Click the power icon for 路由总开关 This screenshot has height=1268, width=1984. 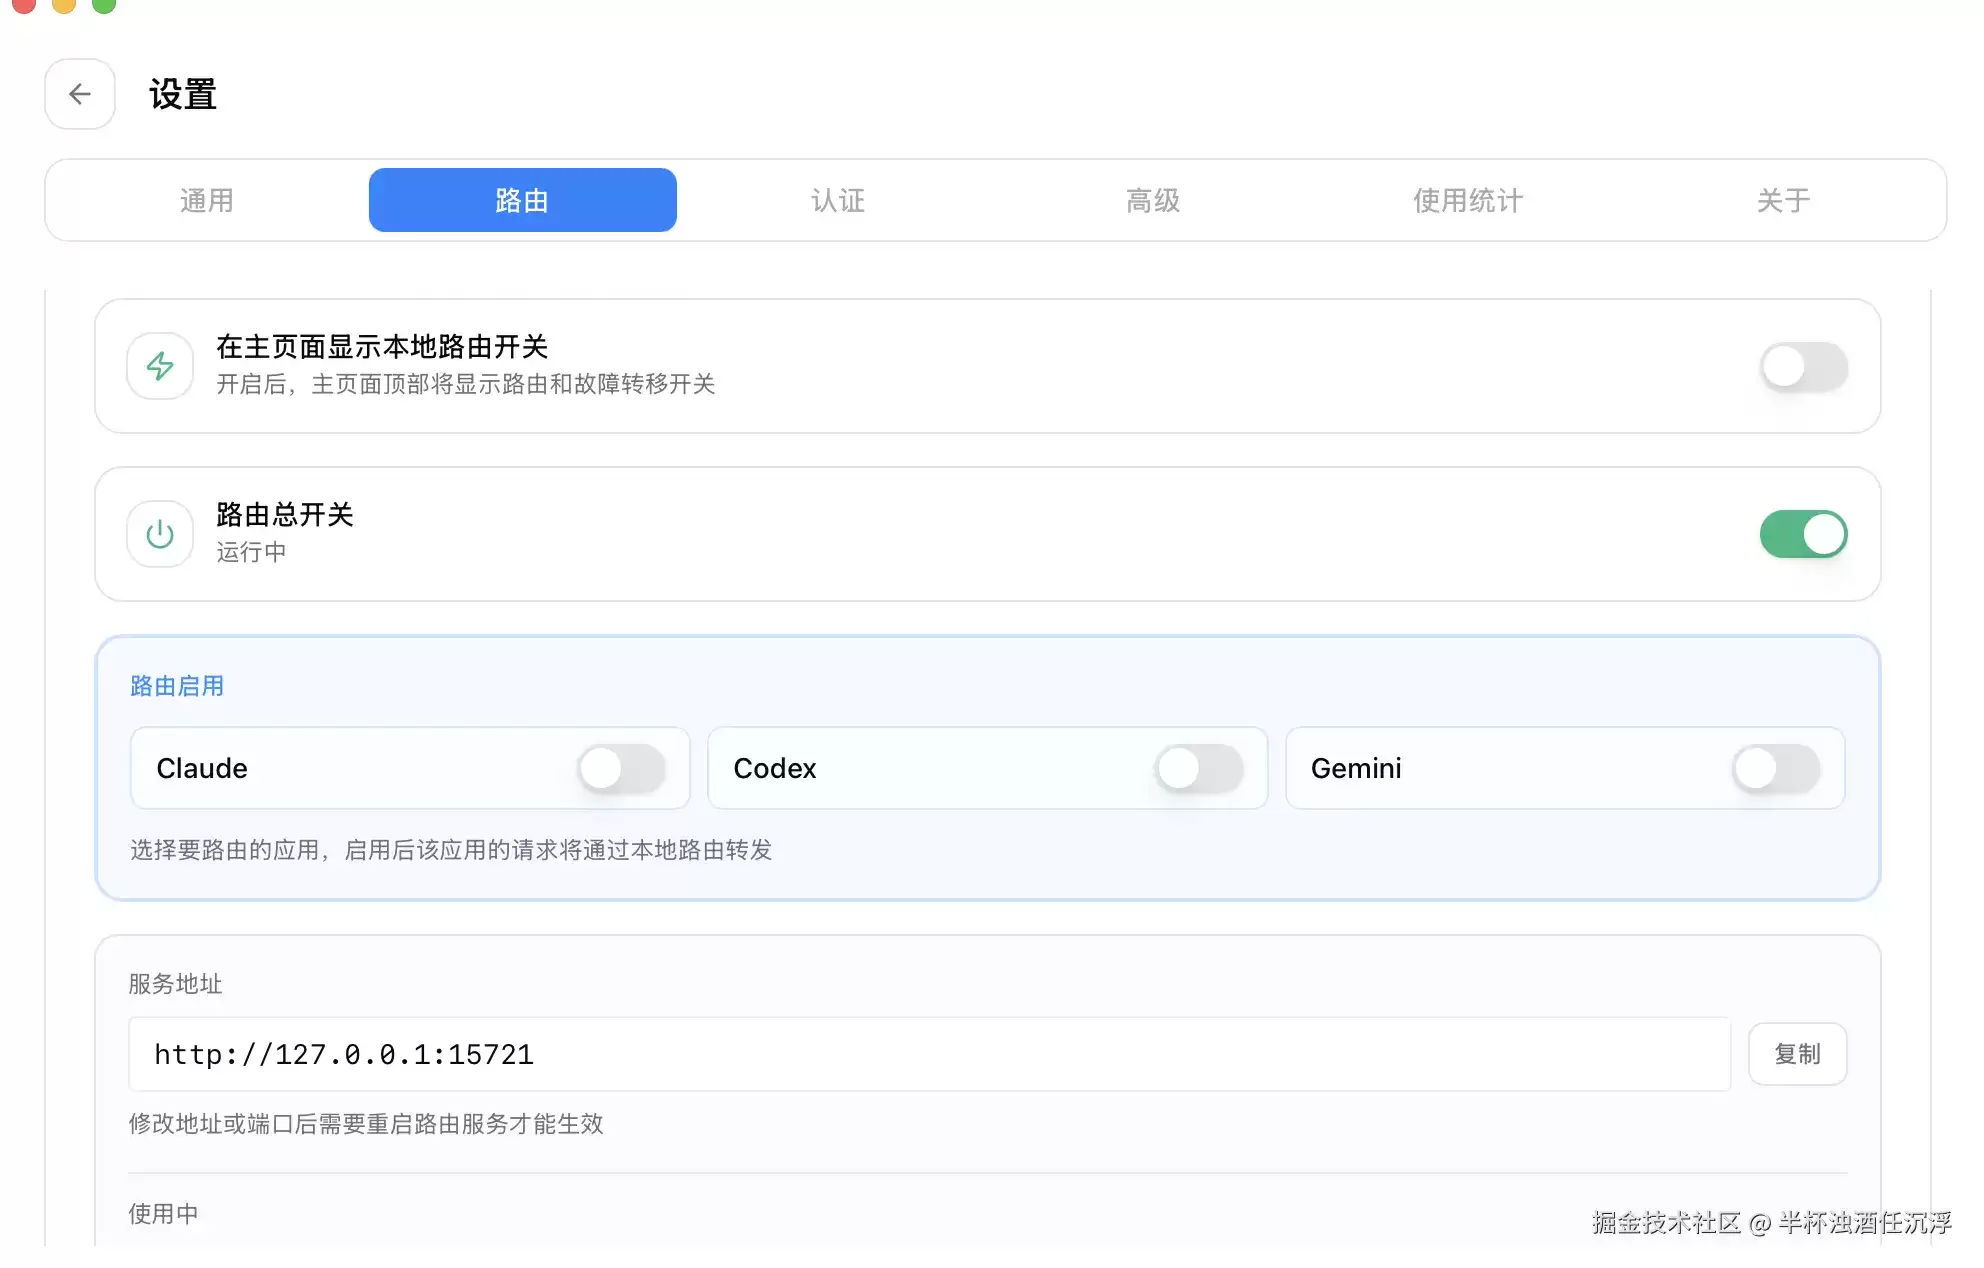point(160,534)
